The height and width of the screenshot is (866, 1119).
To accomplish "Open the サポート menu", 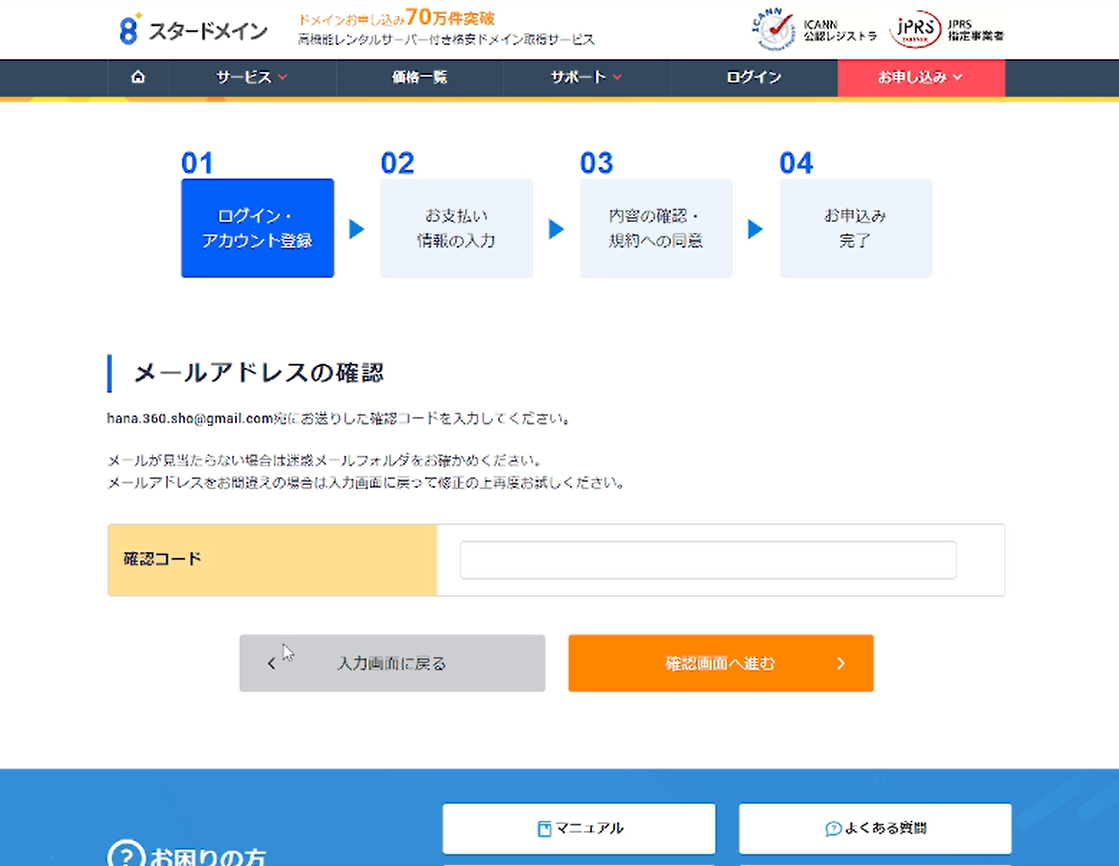I will pyautogui.click(x=587, y=77).
